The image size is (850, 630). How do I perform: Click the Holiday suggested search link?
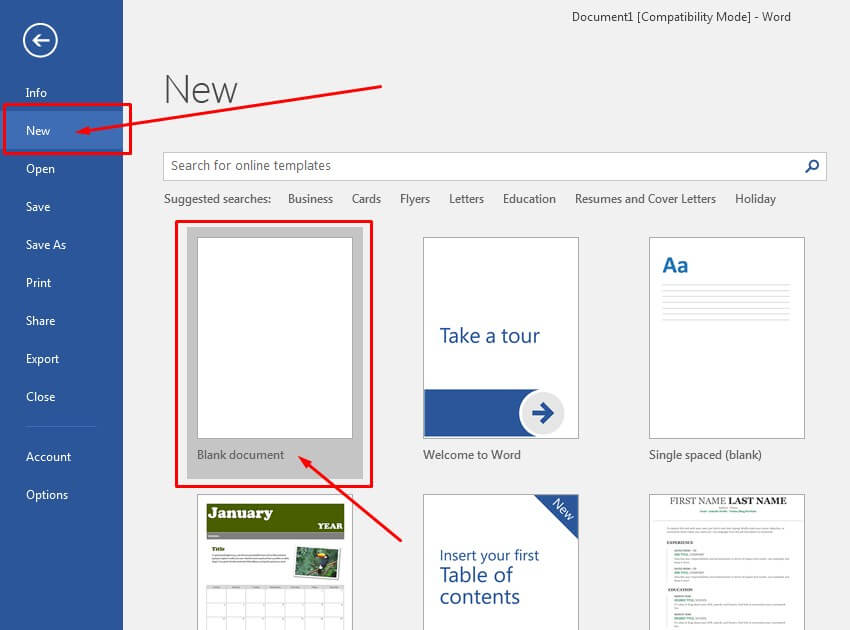coord(755,199)
